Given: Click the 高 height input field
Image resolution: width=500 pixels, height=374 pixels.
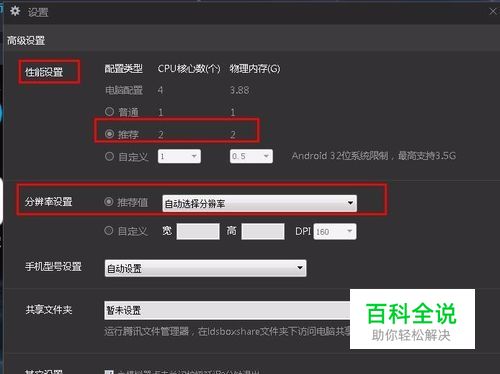Looking at the screenshot, I should pos(263,231).
